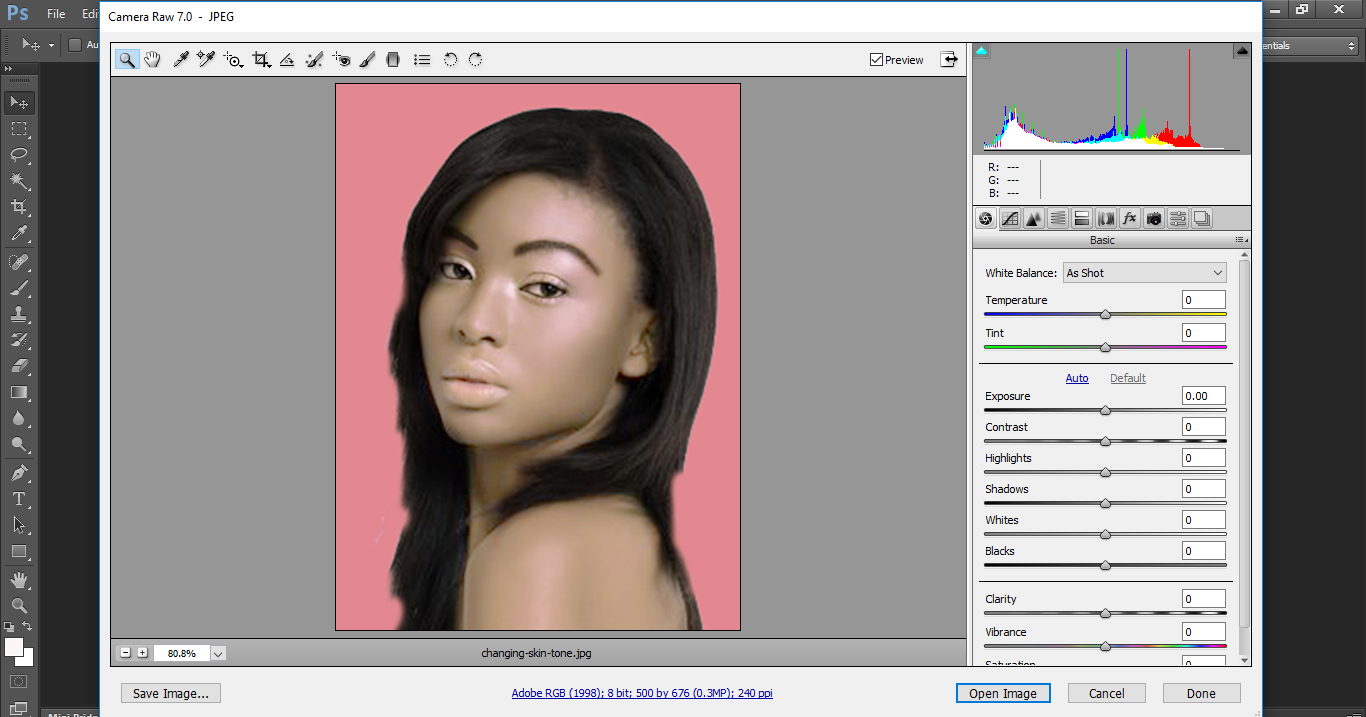Select the Crop tool in Camera Raw
This screenshot has height=717, width=1366.
(262, 60)
